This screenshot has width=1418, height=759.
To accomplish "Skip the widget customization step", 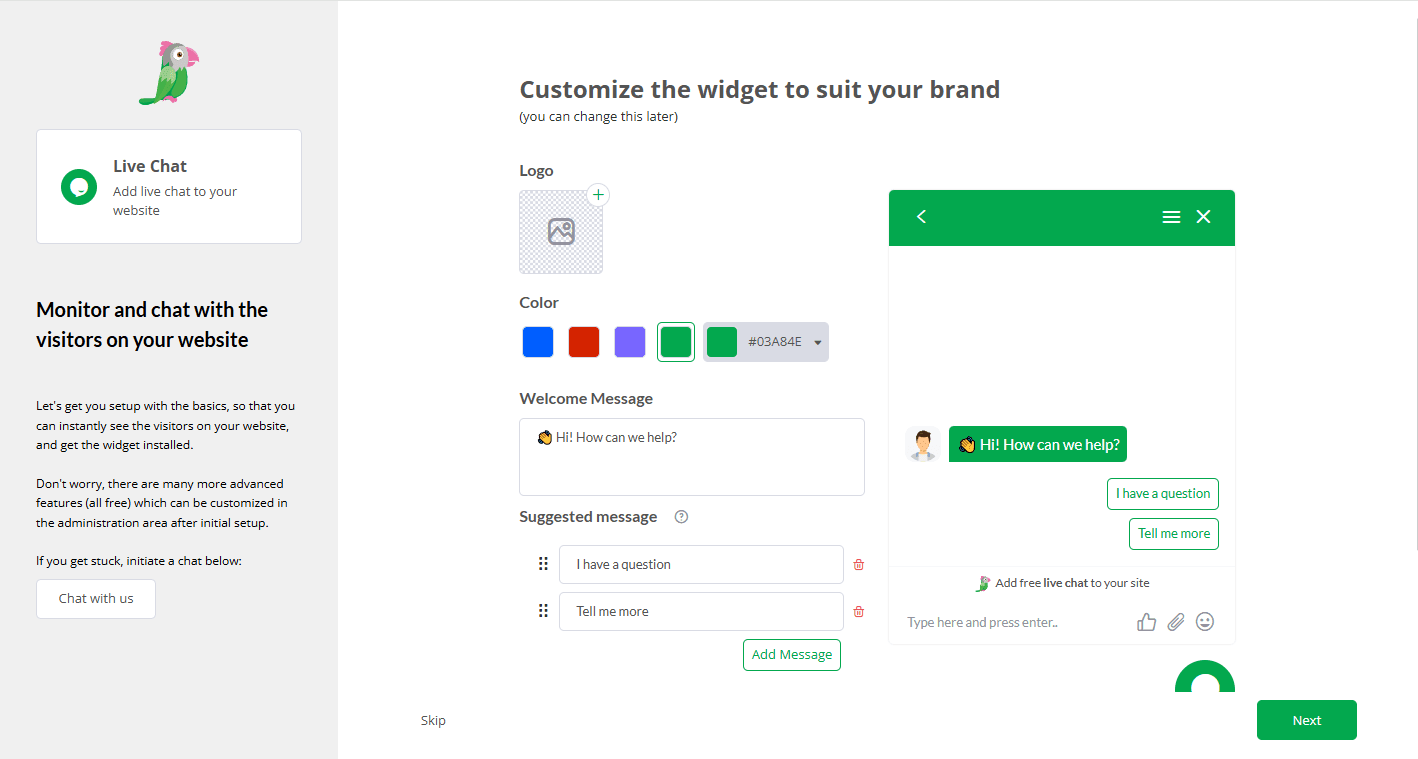I will 433,720.
